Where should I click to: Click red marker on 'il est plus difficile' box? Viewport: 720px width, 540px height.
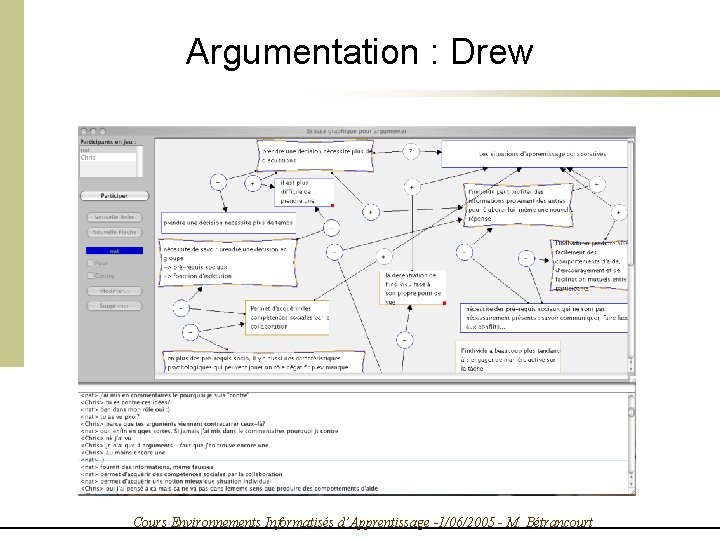(332, 205)
